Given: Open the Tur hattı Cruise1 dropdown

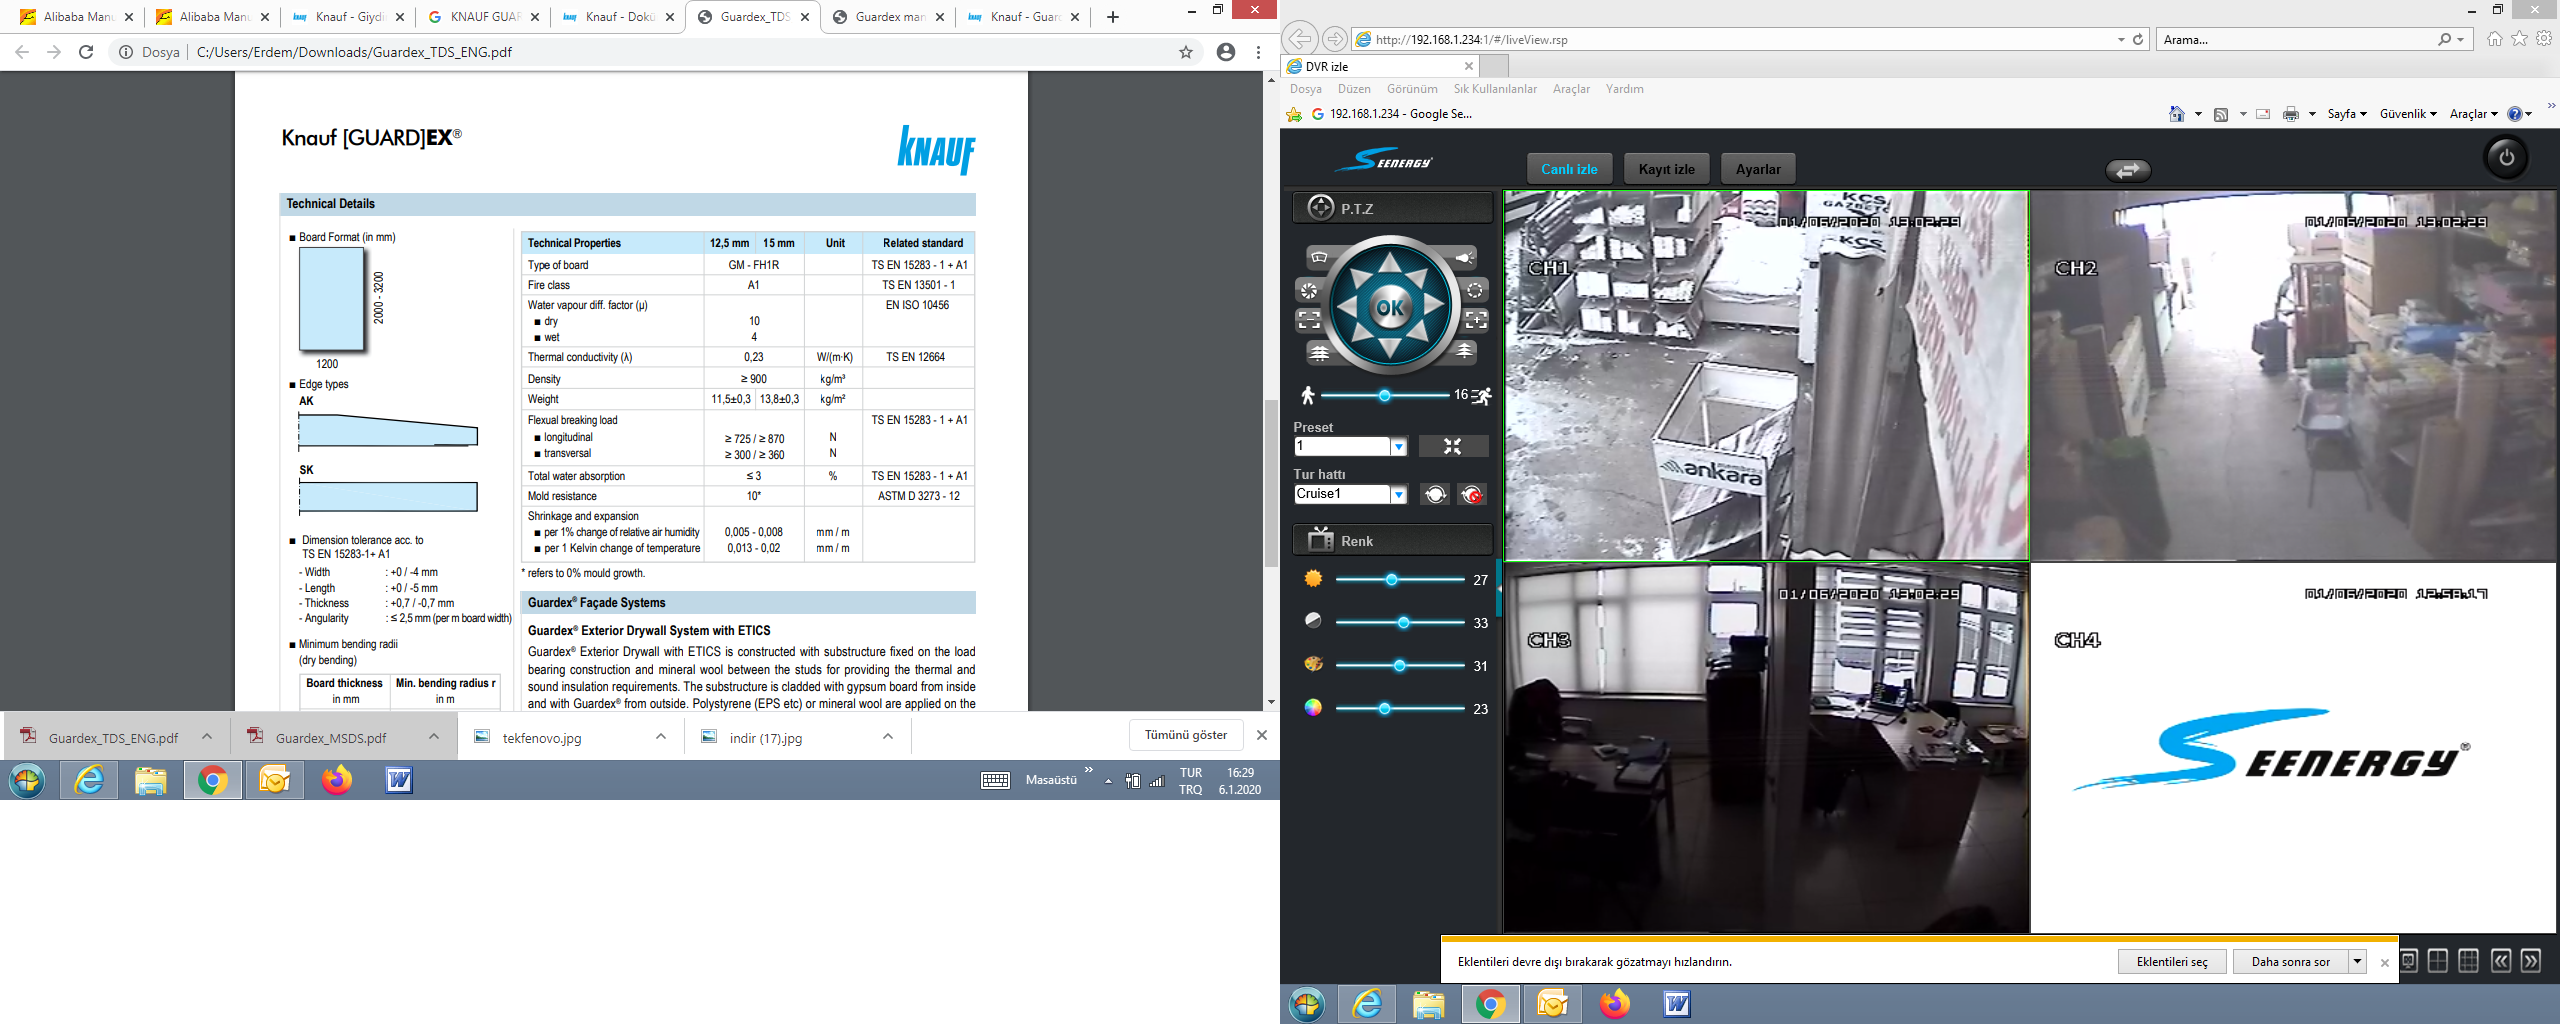Looking at the screenshot, I should pos(1399,495).
